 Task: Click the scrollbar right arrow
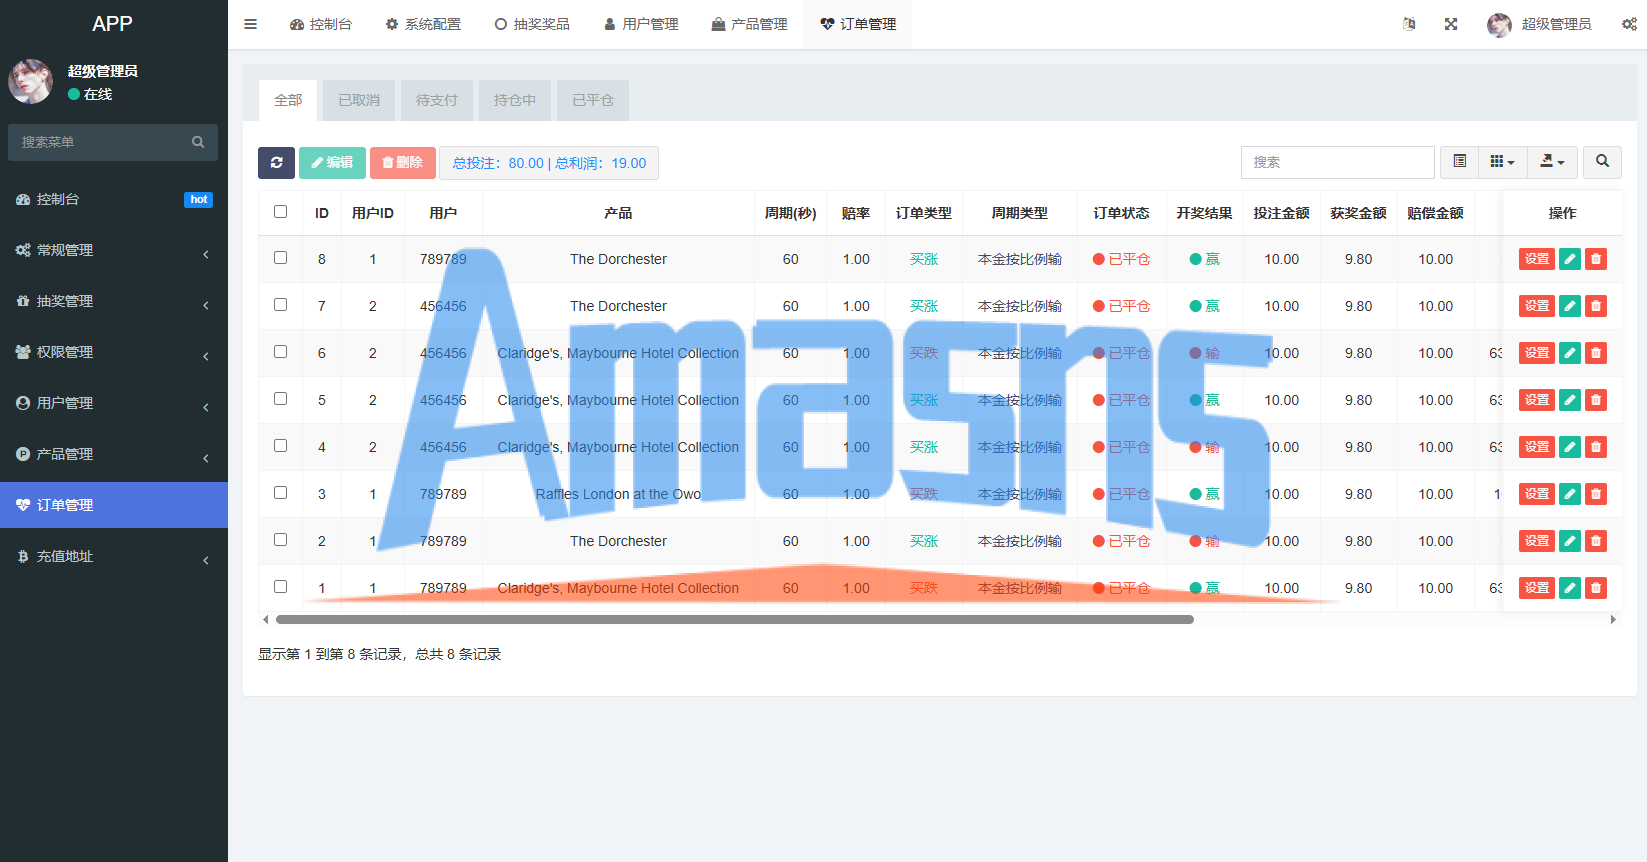click(1613, 620)
